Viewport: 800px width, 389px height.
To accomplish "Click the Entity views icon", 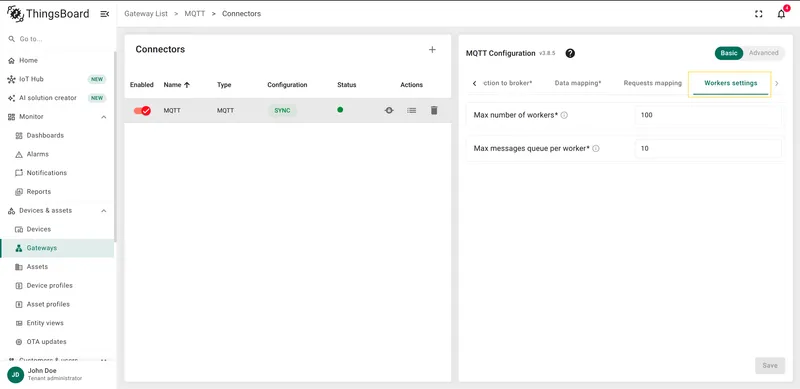I will [x=19, y=323].
